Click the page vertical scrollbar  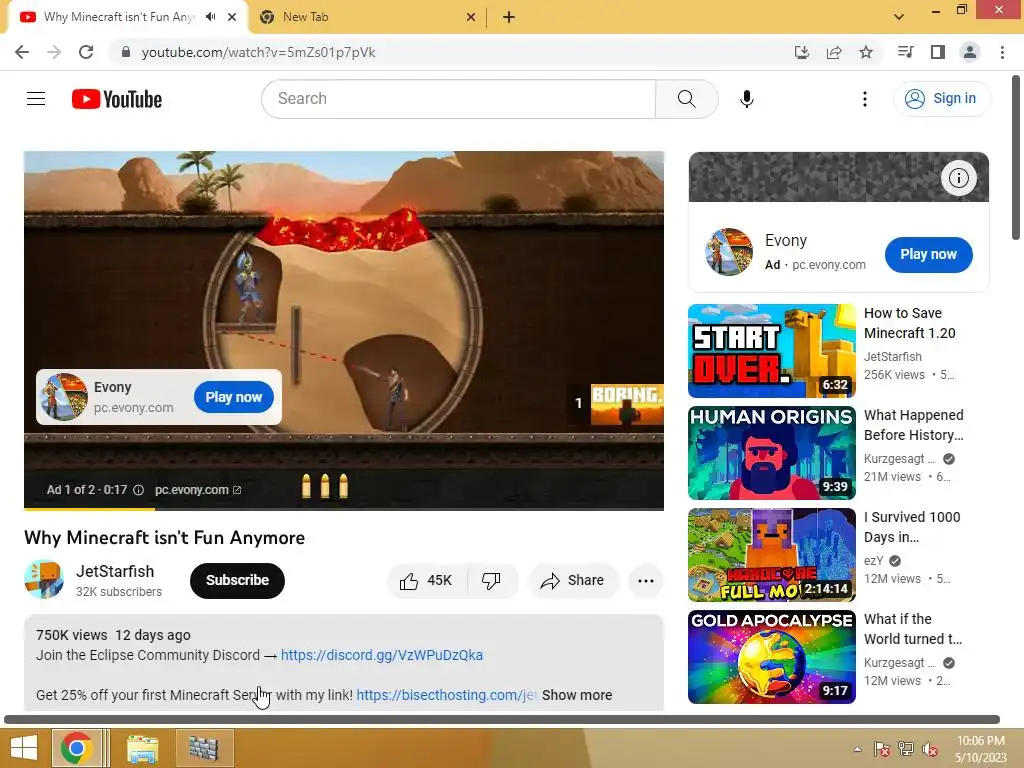(x=1016, y=158)
